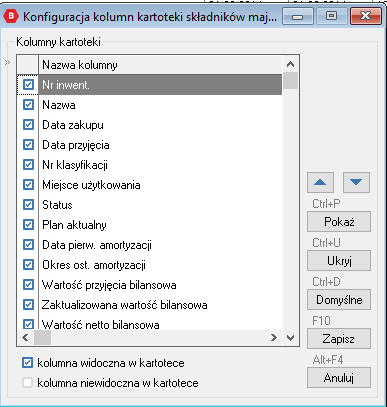The width and height of the screenshot is (387, 407).
Task: Toggle the Nr klasyfikacji checkbox
Action: click(28, 165)
